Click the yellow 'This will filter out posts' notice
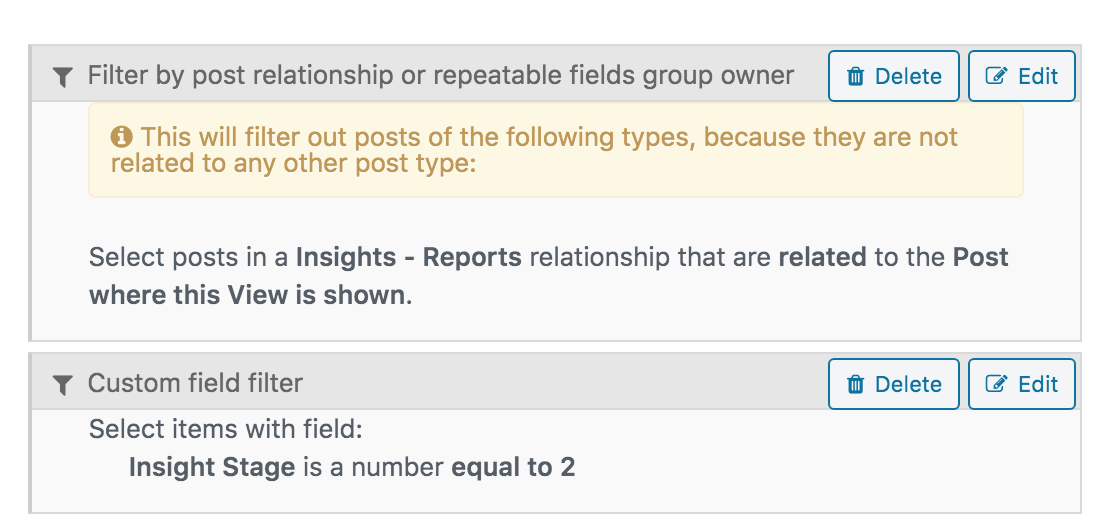The height and width of the screenshot is (532, 1098). pos(556,150)
